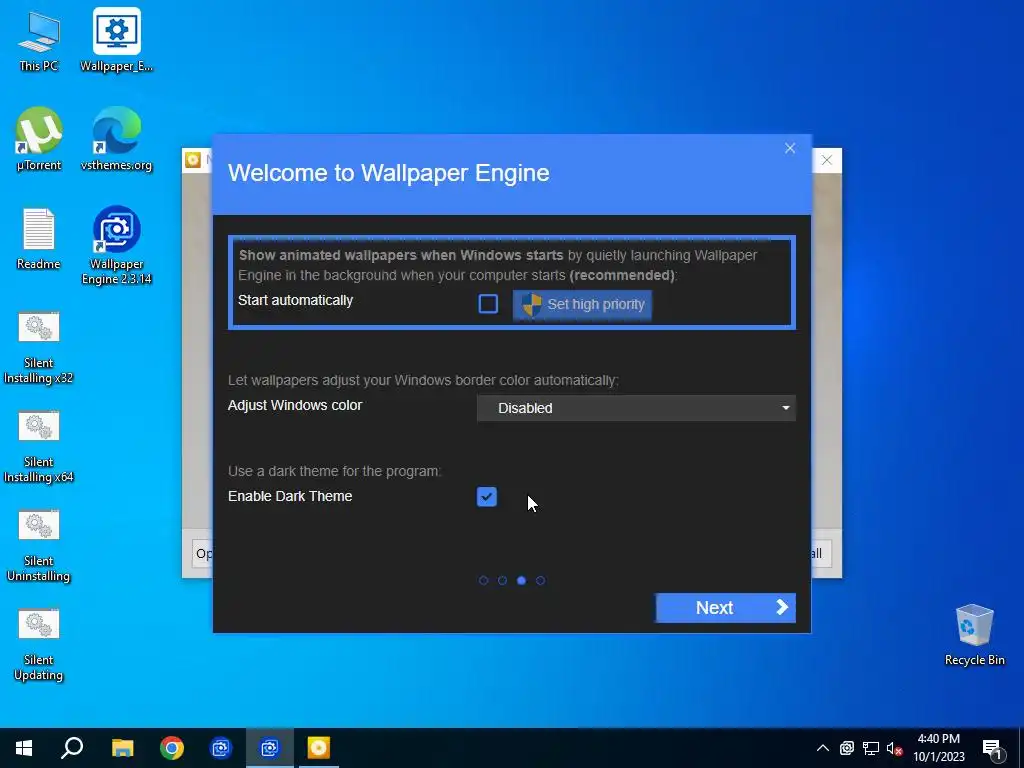The height and width of the screenshot is (768, 1024).
Task: Open Google Chrome from taskbar
Action: click(172, 748)
